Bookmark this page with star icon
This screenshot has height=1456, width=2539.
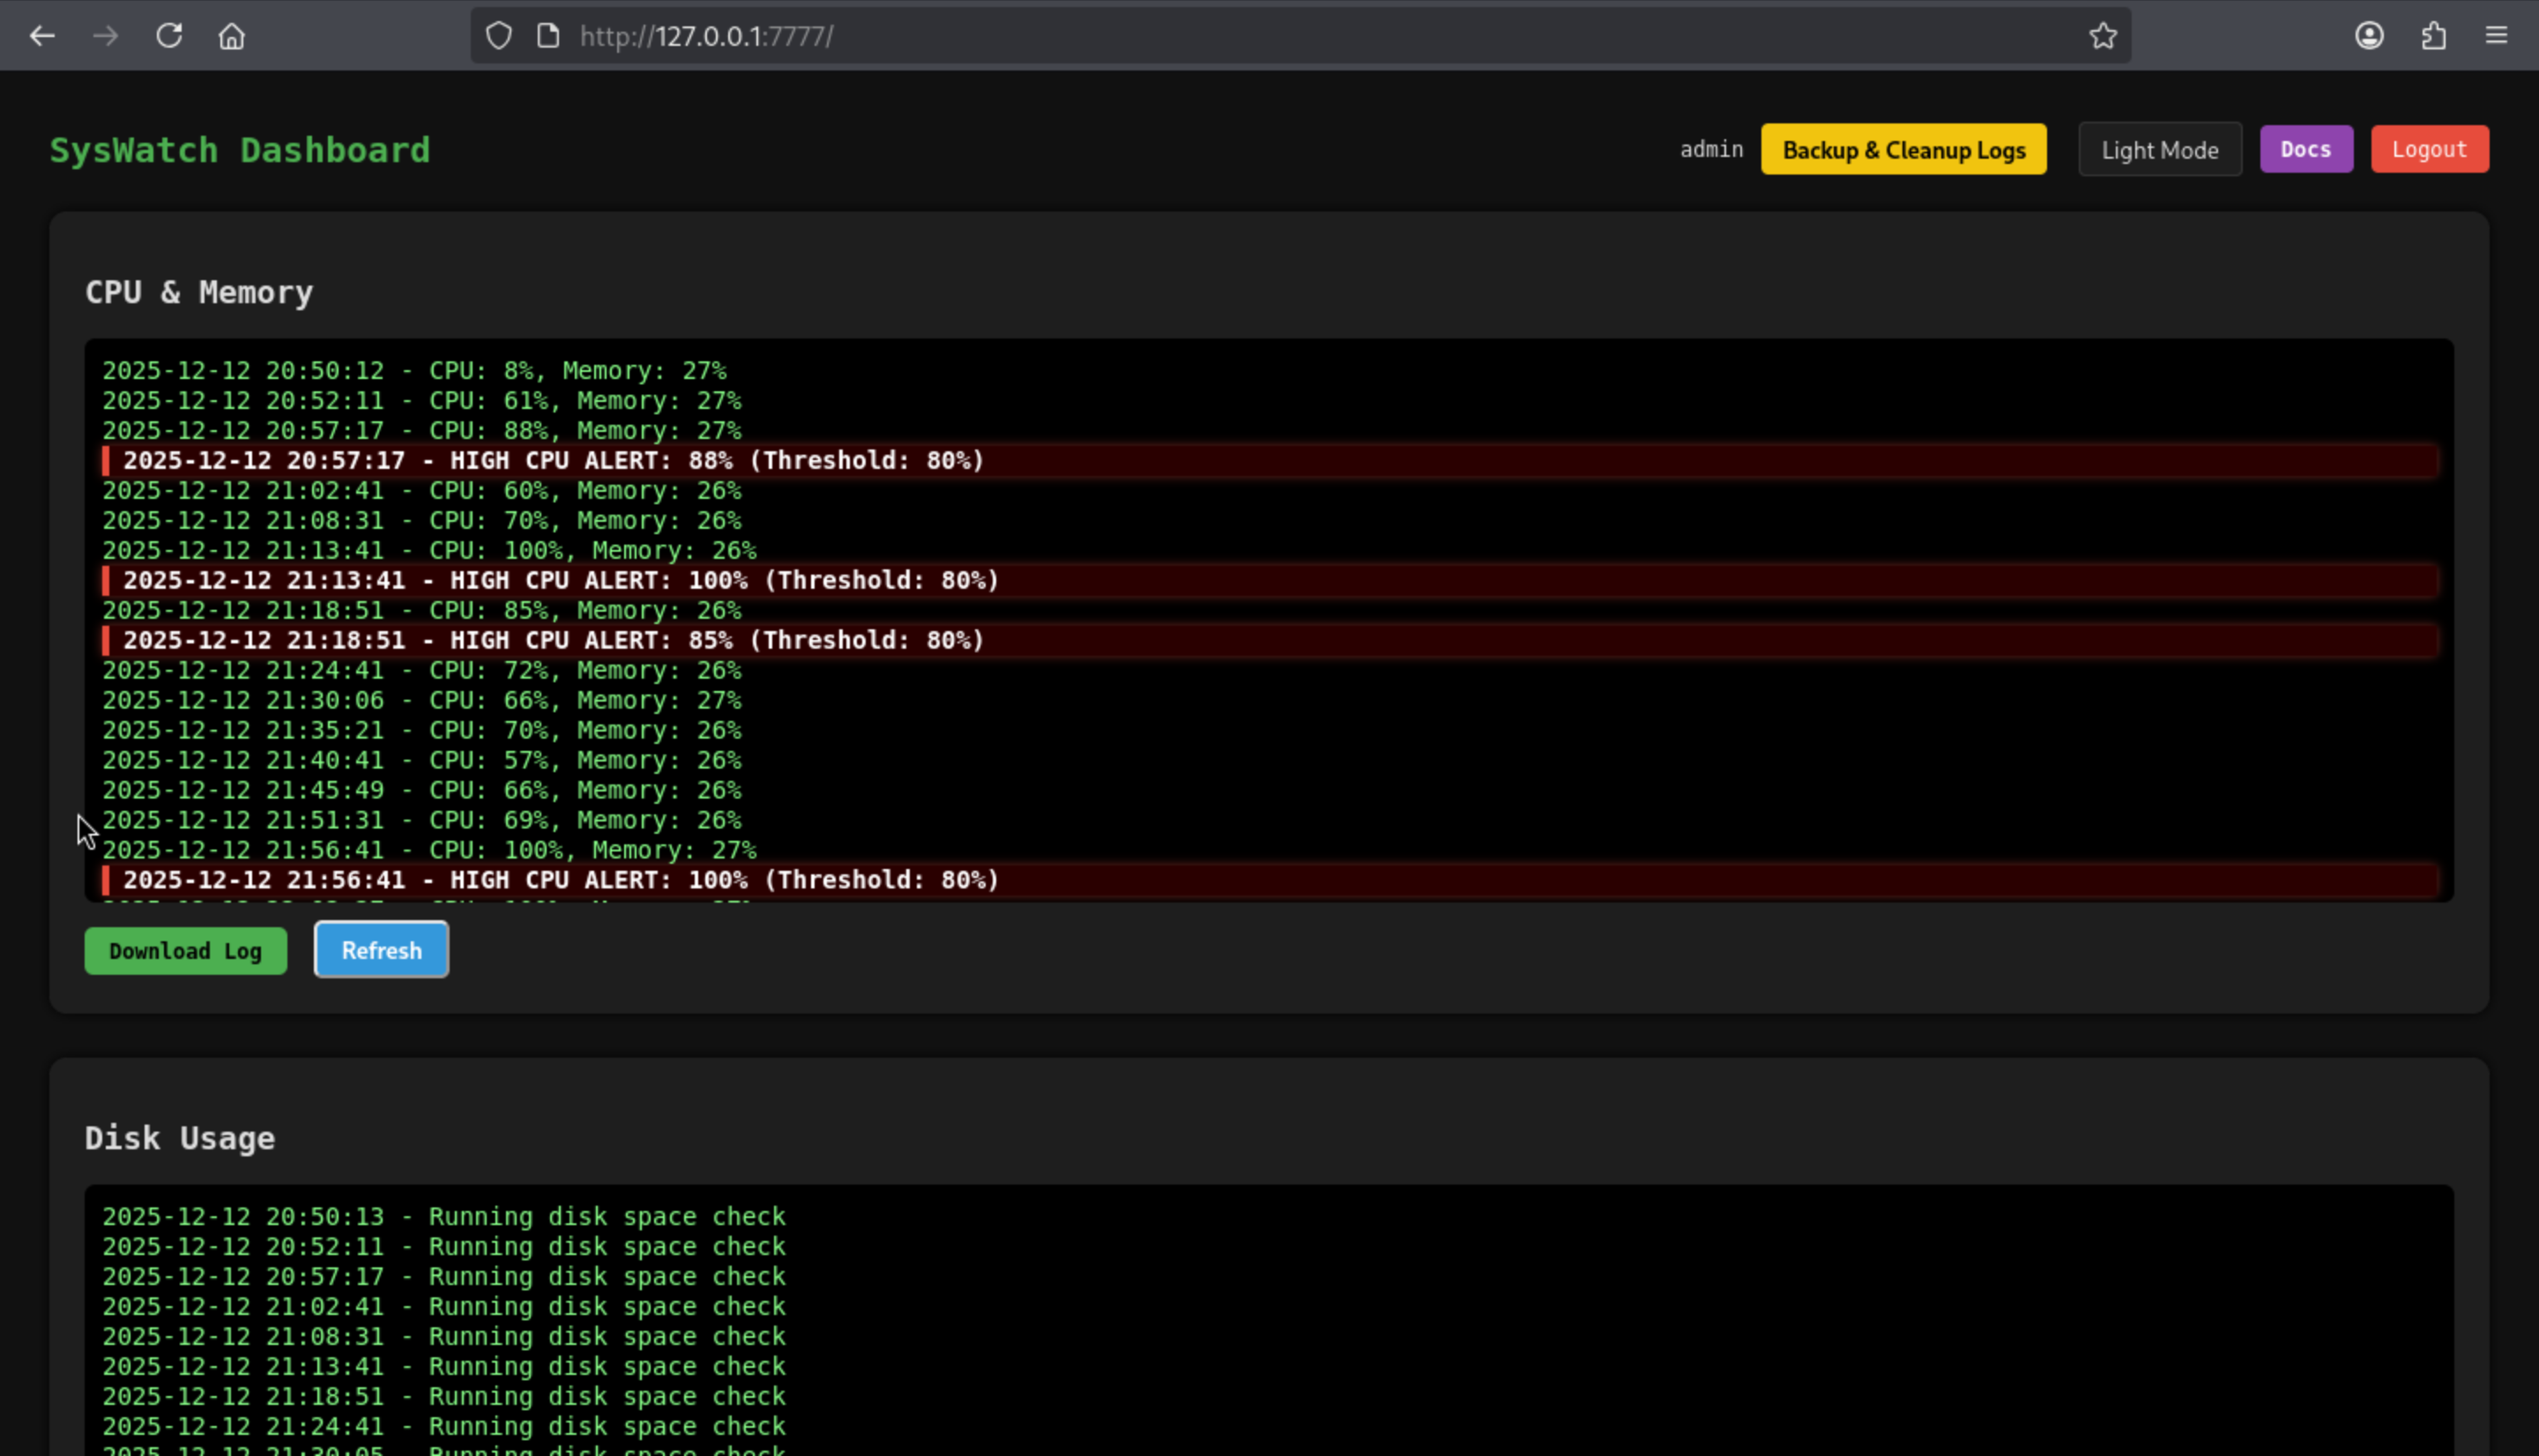click(x=2102, y=36)
